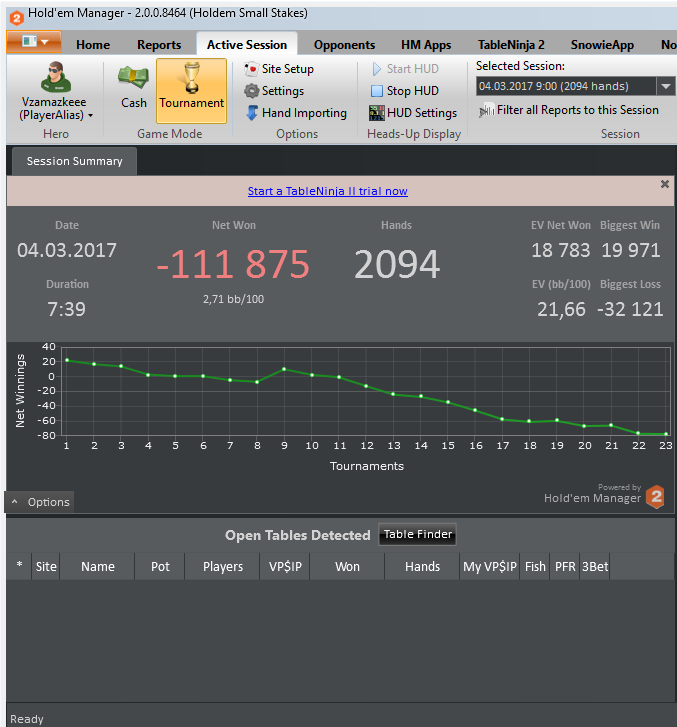The height and width of the screenshot is (727, 677).
Task: Click the Biggest Win value 19 971
Action: [x=631, y=250]
